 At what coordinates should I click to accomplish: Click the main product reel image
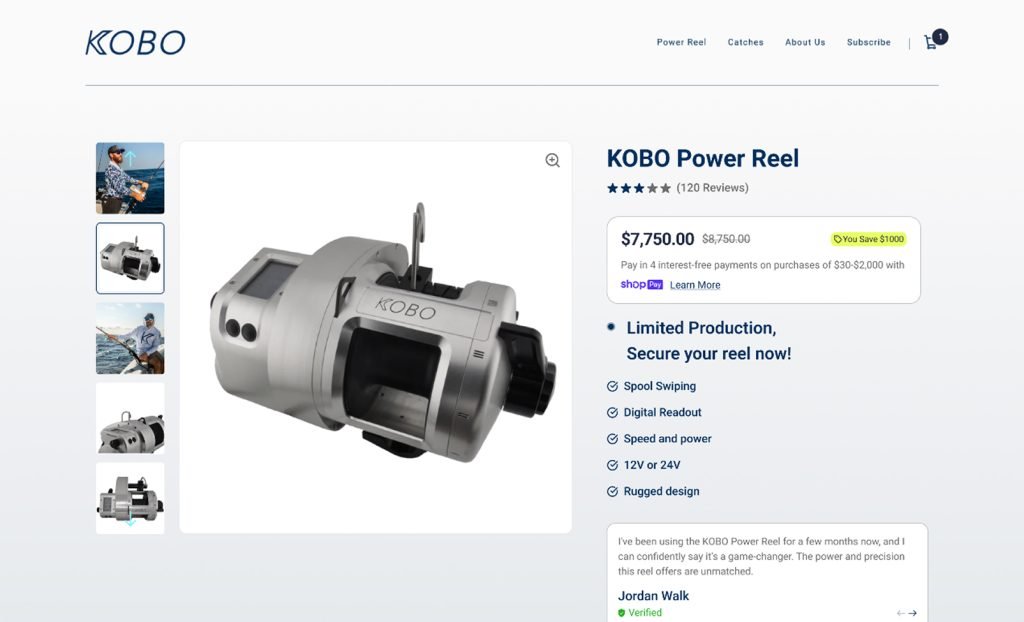[376, 337]
